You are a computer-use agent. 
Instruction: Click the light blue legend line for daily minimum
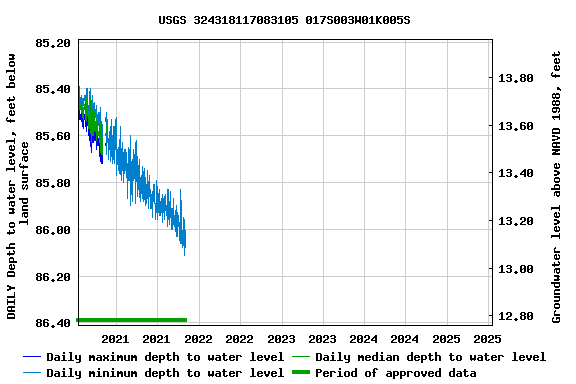click(32, 373)
